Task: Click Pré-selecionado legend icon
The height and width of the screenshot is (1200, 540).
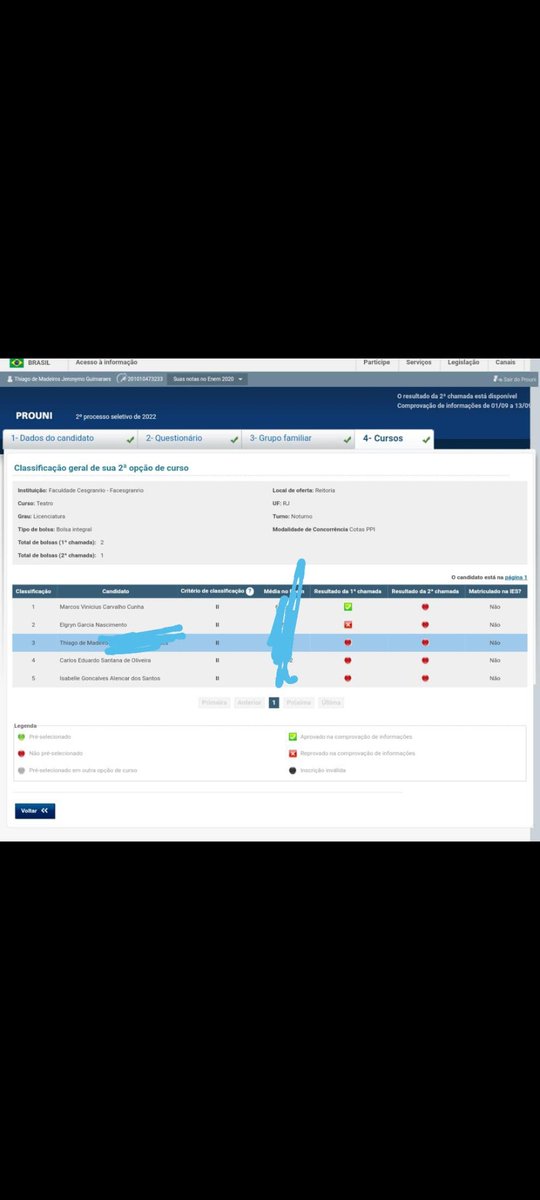Action: (x=21, y=737)
